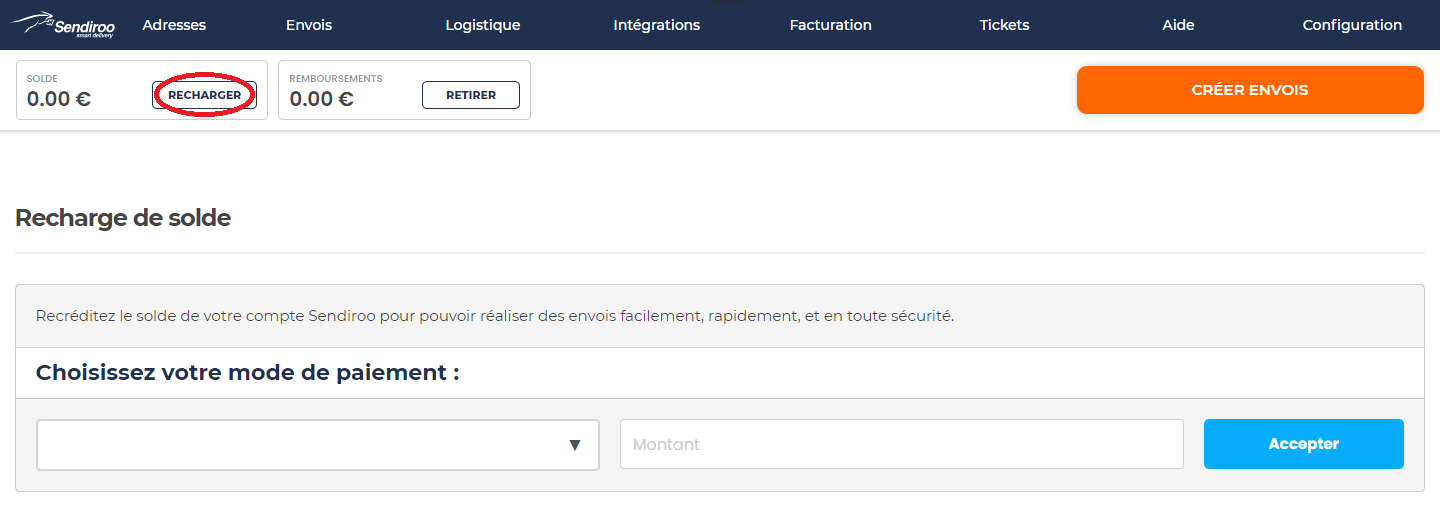Open the Envois menu
Viewport: 1440px width, 511px height.
pos(309,25)
